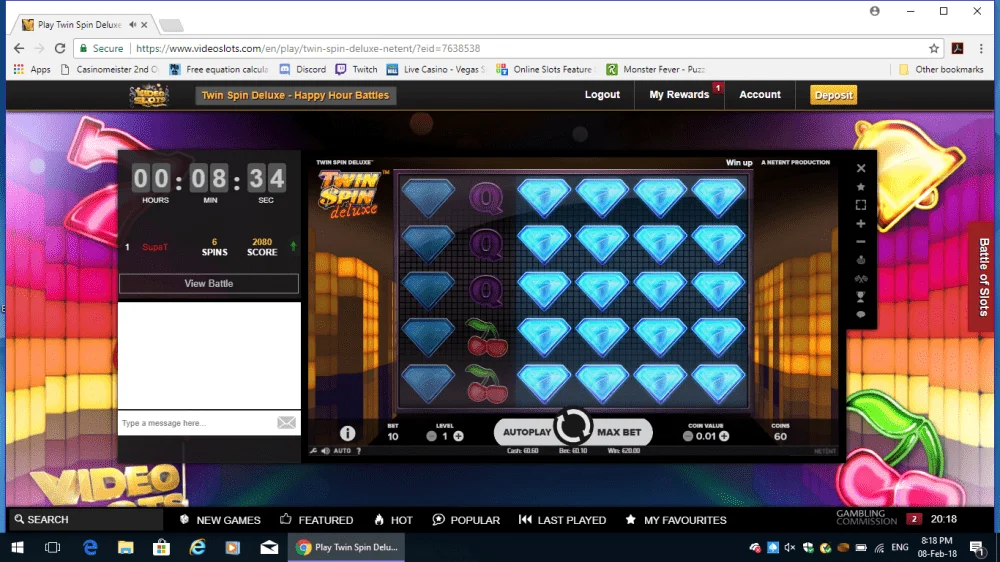Add game to favourites with star icon
Image resolution: width=1000 pixels, height=562 pixels.
tap(861, 187)
